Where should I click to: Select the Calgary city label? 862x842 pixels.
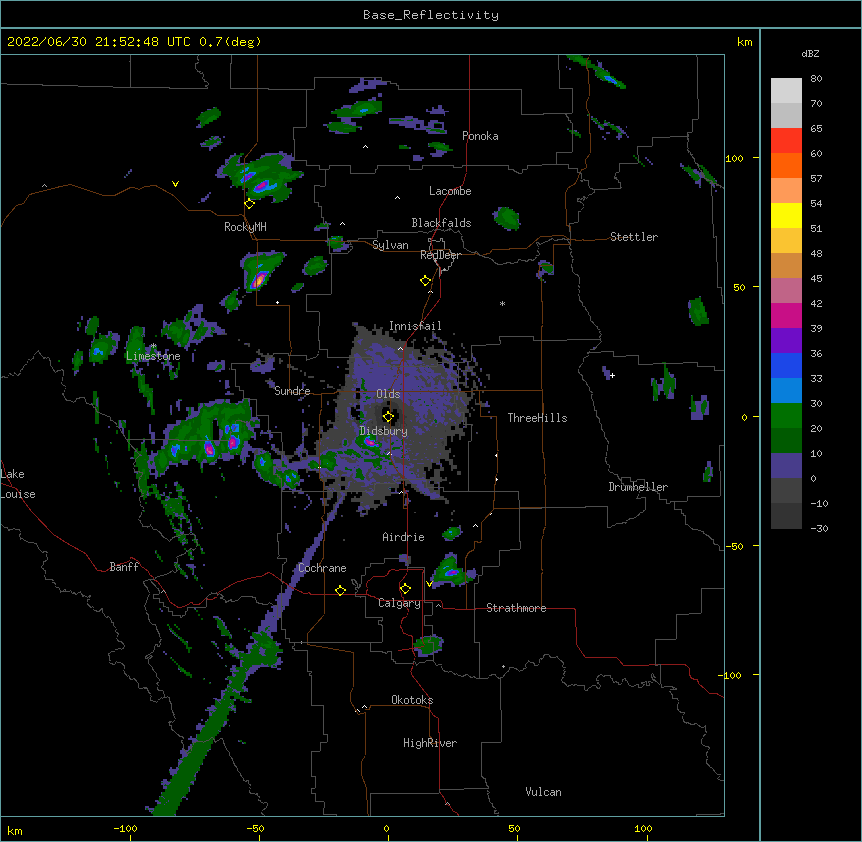(399, 603)
